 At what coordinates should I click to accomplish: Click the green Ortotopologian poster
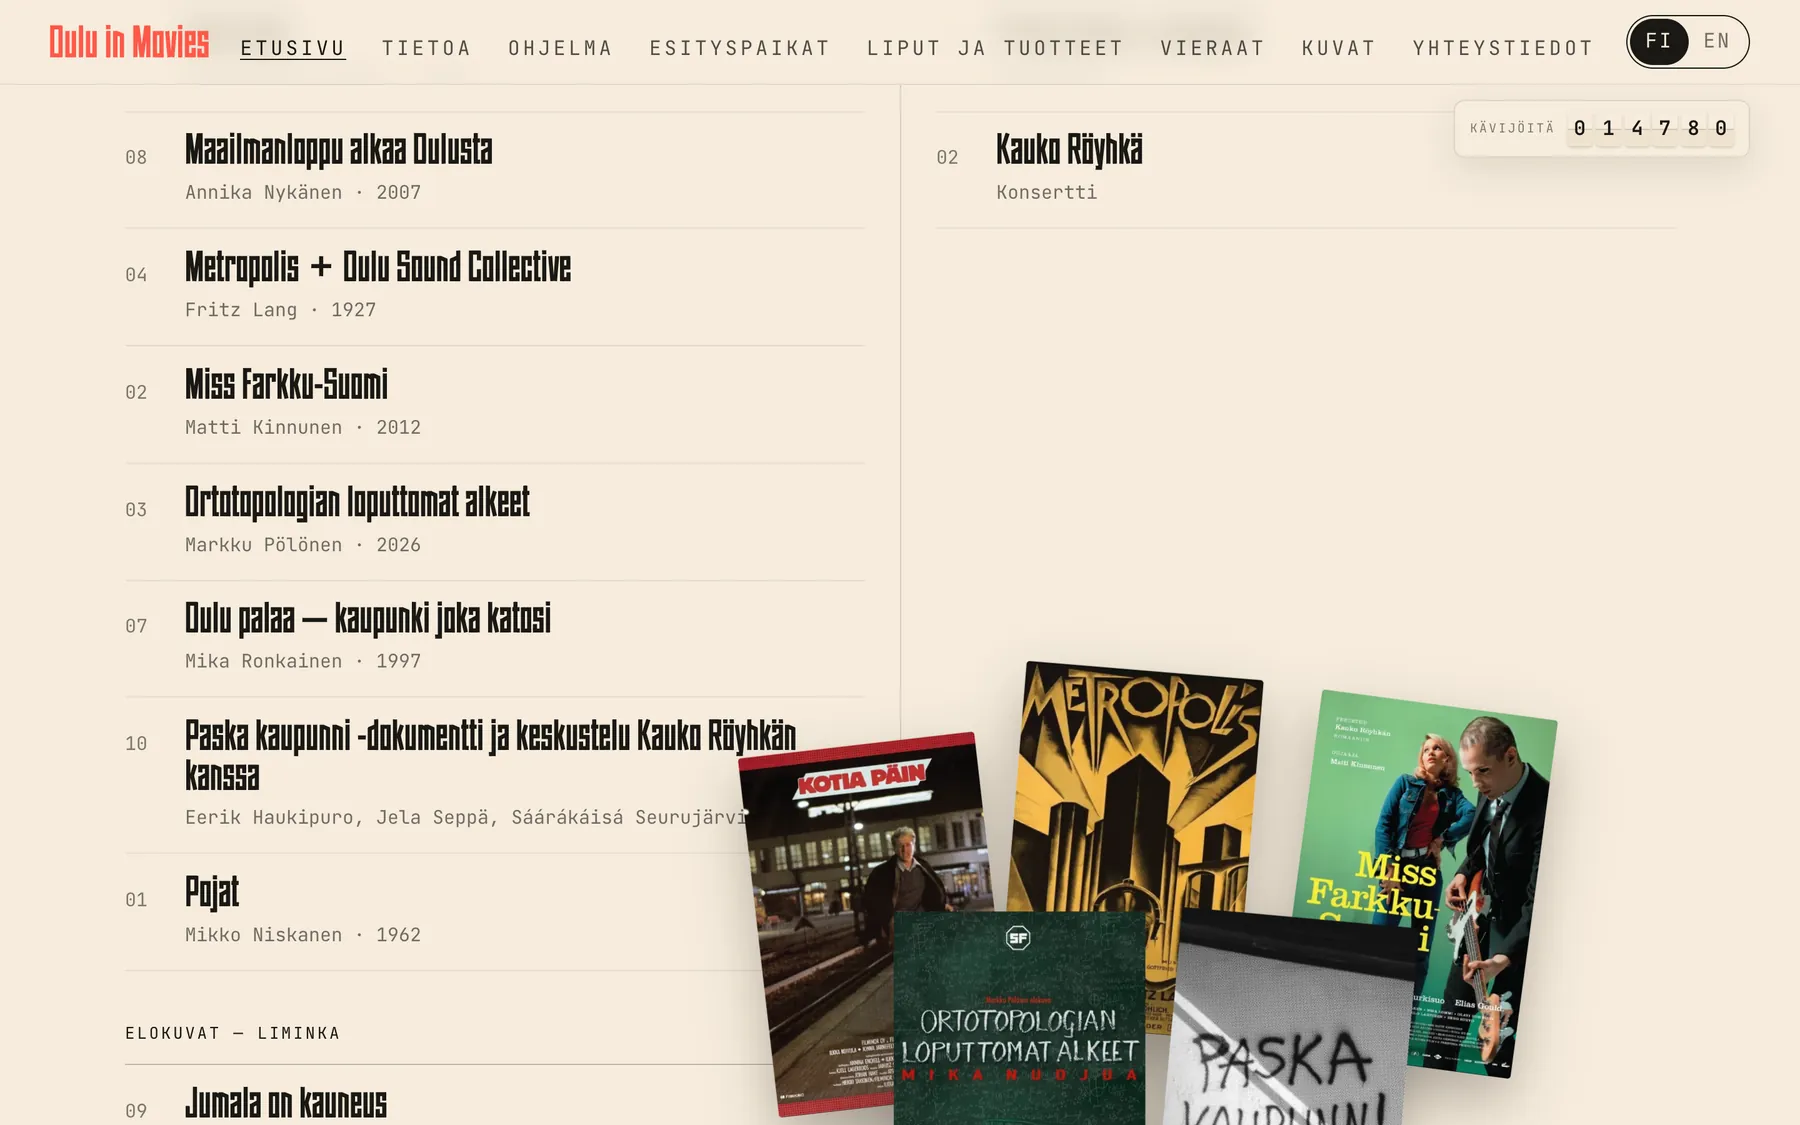tap(1019, 1018)
